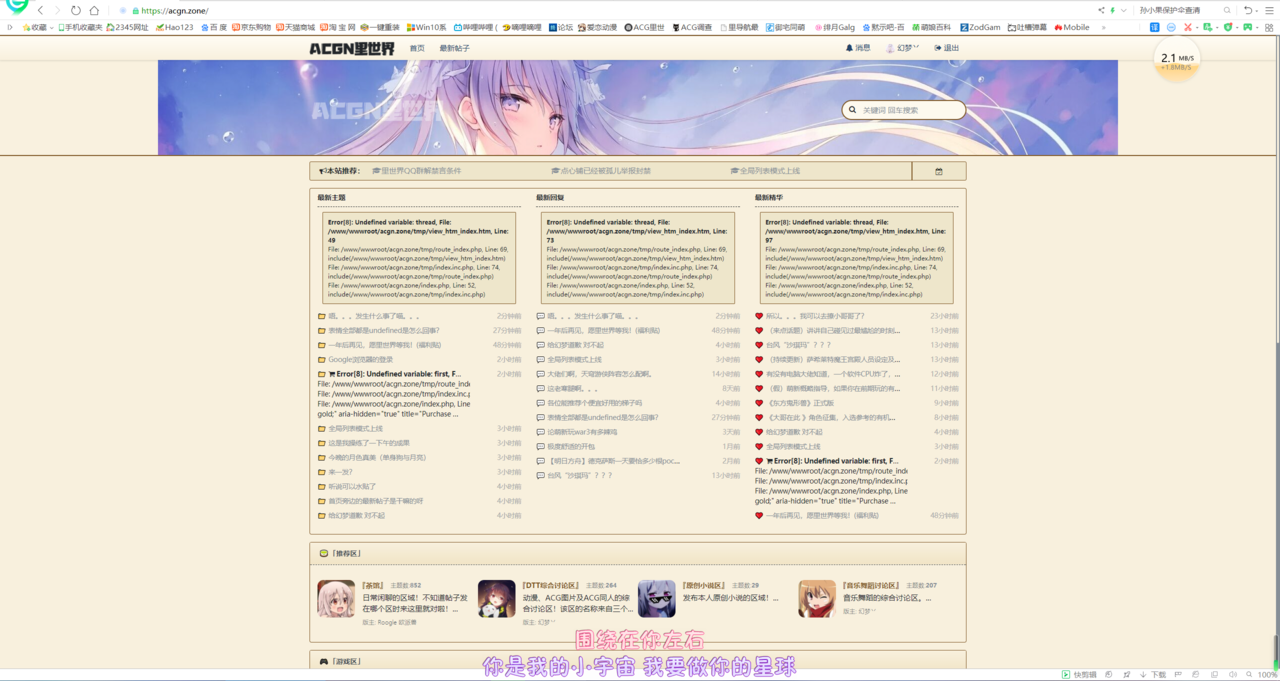This screenshot has width=1280, height=681.
Task: Open the browser hamburger menu
Action: point(1268,10)
